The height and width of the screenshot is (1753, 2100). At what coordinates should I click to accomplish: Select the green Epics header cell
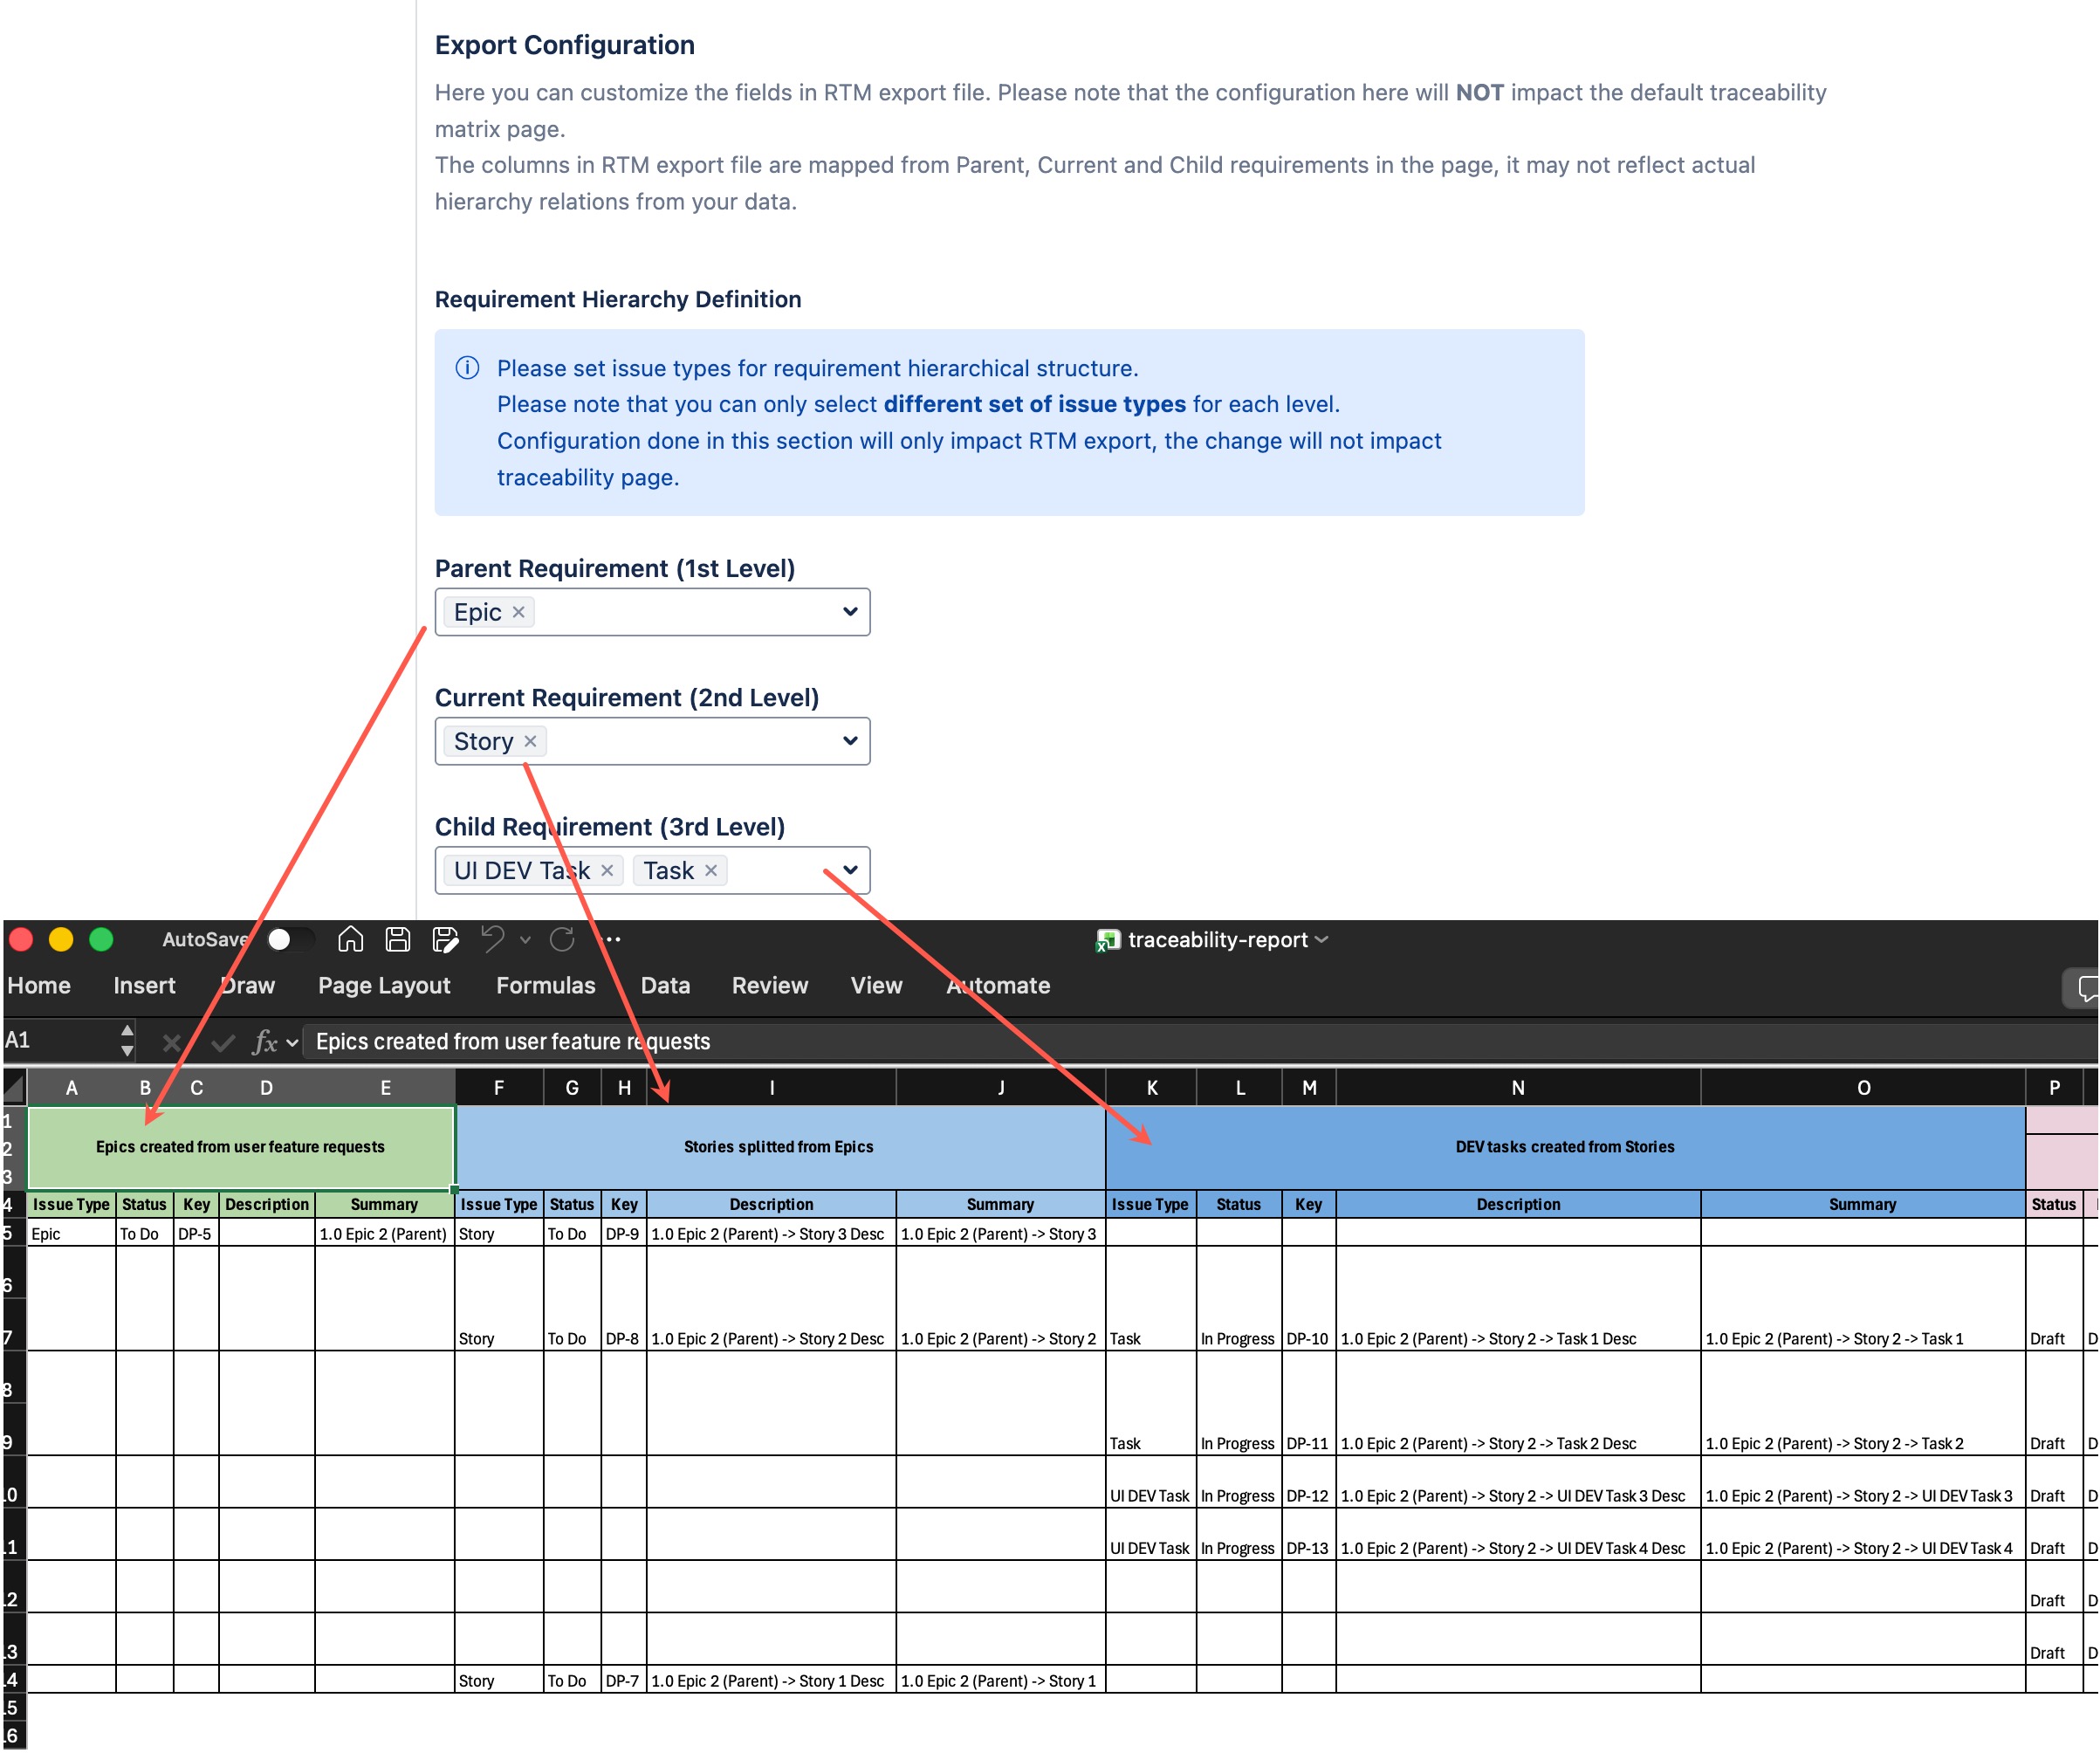click(240, 1147)
